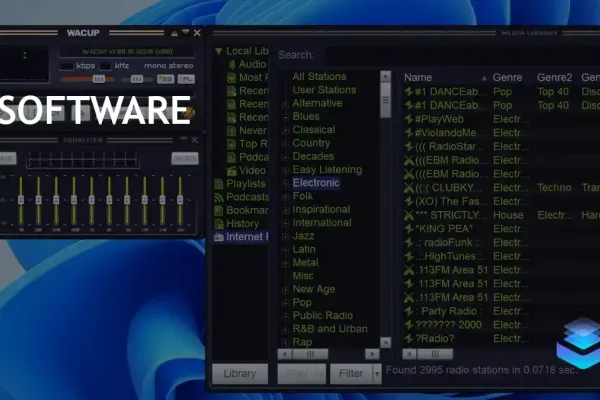Select the Misc genre entry
This screenshot has height=400, width=600.
[x=303, y=276]
